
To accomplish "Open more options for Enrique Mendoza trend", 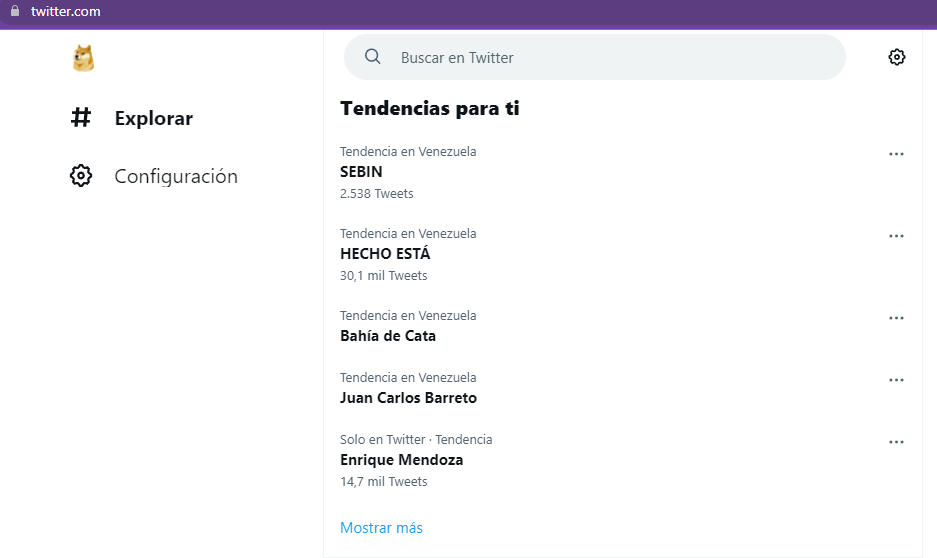I will coord(896,442).
